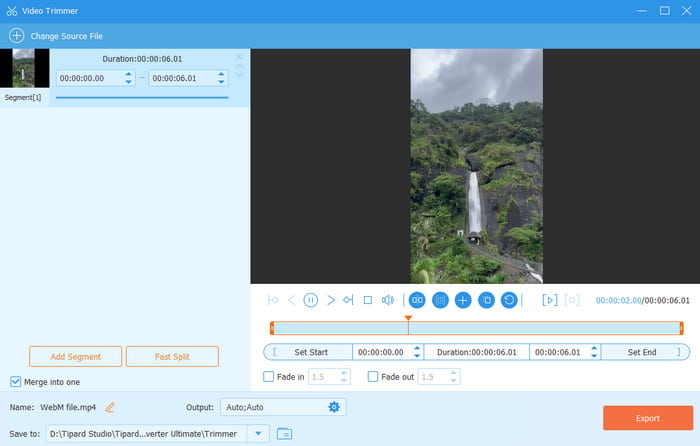Click the Change Source File plus icon

click(x=17, y=36)
